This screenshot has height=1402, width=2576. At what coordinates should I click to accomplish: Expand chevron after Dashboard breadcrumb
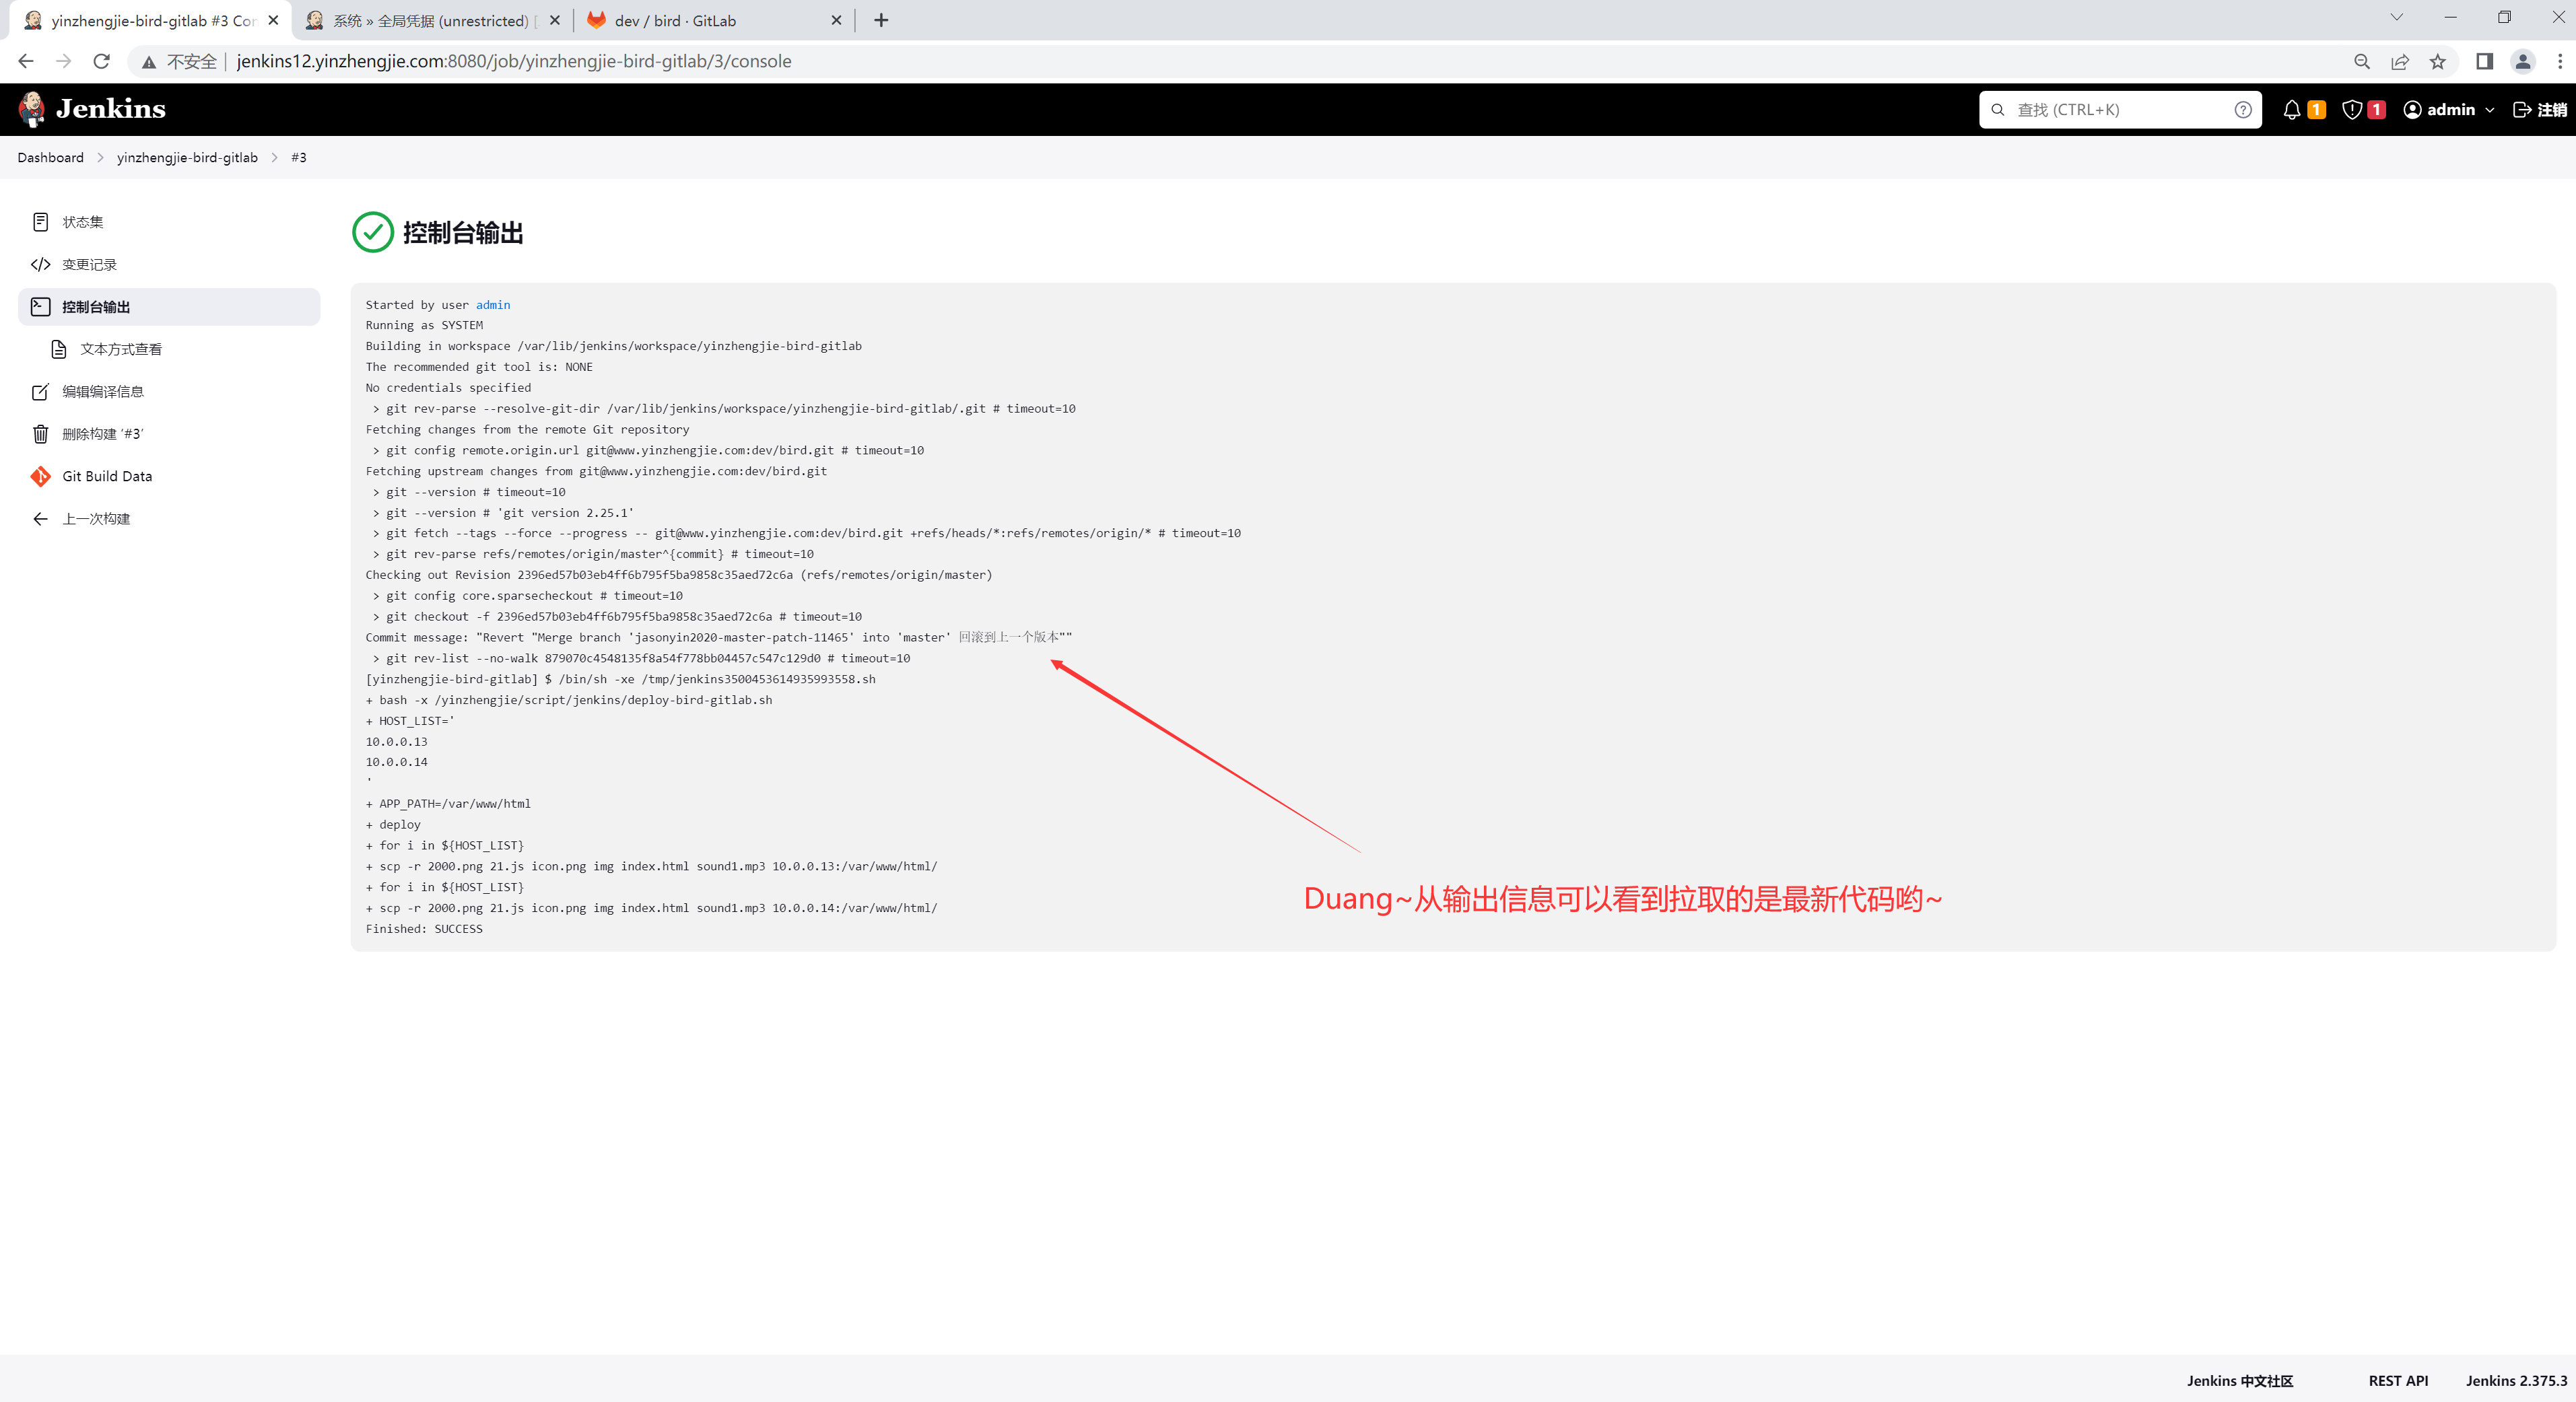(100, 158)
